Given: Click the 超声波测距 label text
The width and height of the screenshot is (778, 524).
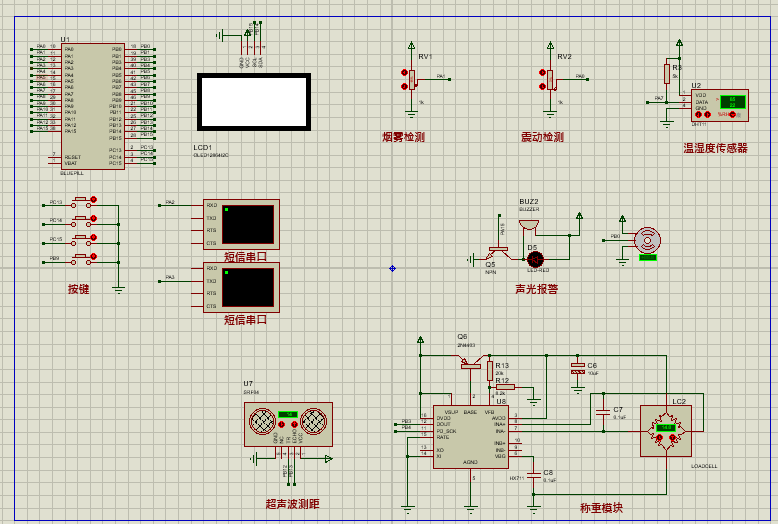Looking at the screenshot, I should [292, 504].
